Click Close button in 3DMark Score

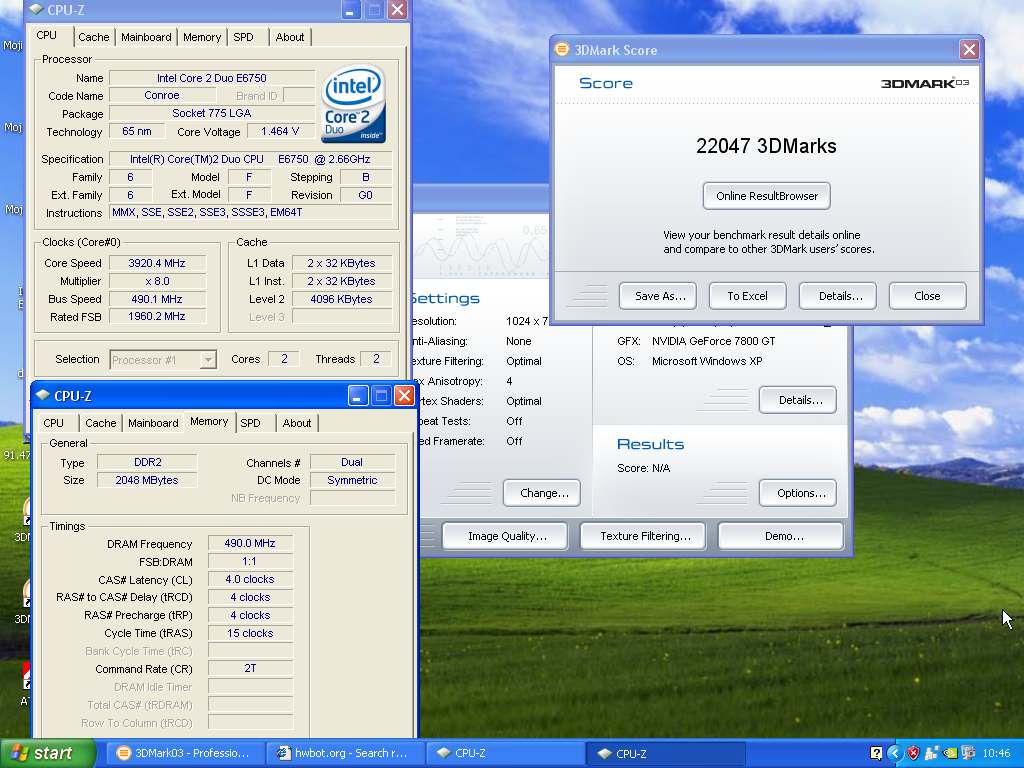[x=927, y=296]
